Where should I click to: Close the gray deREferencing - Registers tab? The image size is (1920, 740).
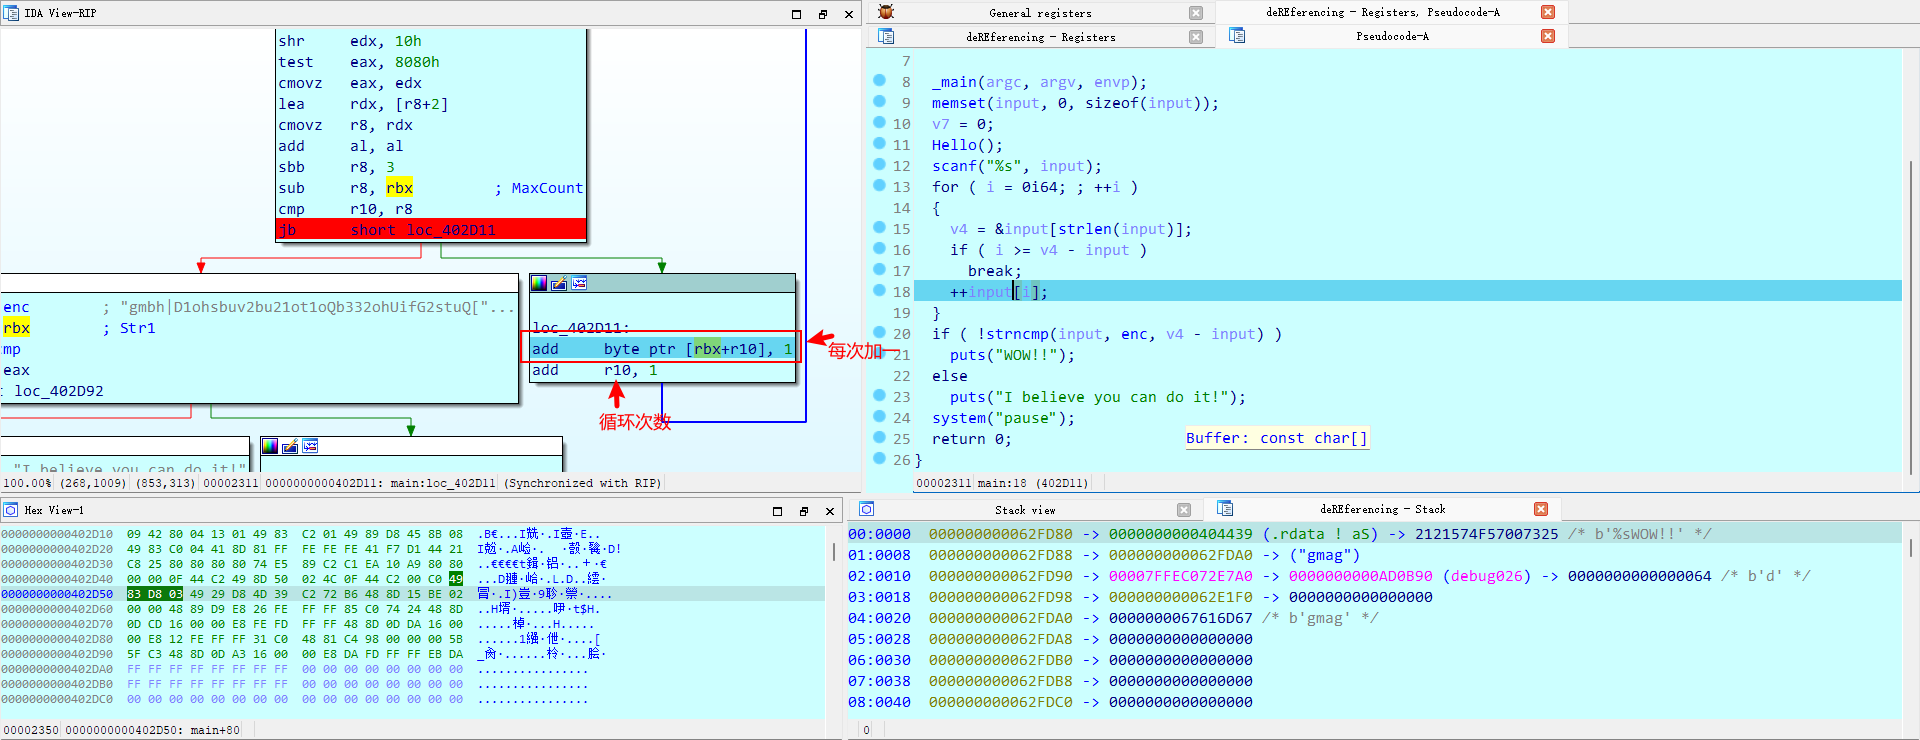[x=1196, y=37]
